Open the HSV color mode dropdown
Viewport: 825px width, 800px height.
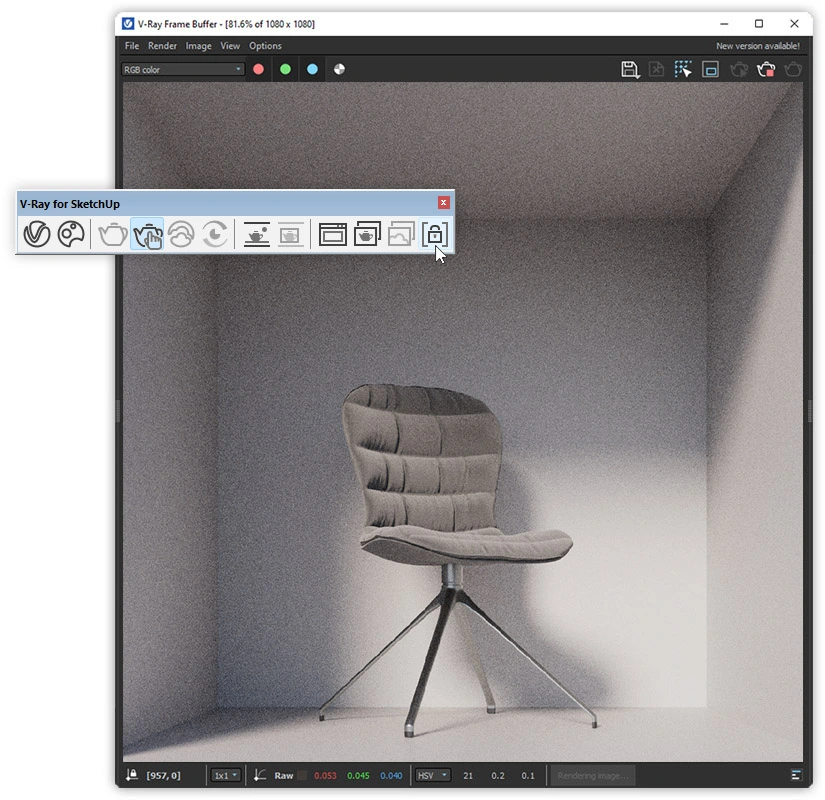coord(431,775)
